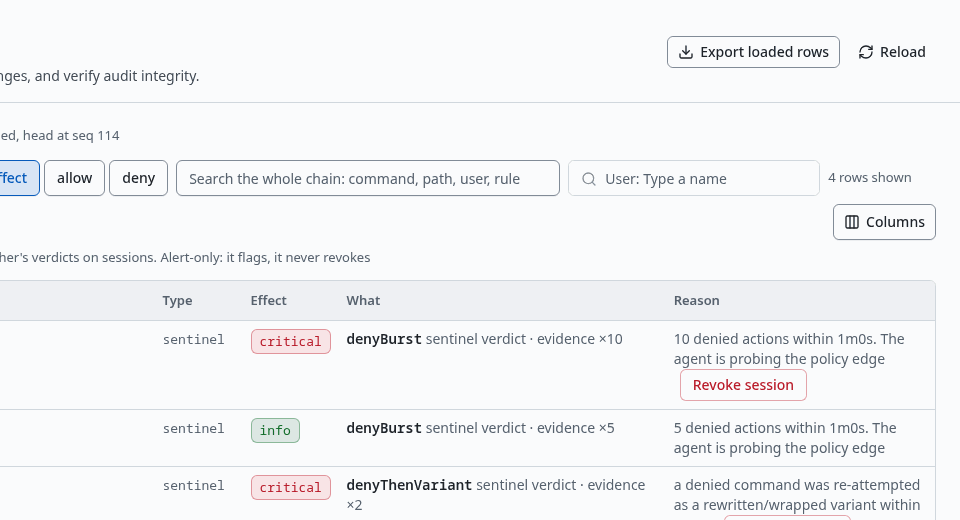Click sentinel type in info row
Image resolution: width=960 pixels, height=520 pixels.
(193, 428)
